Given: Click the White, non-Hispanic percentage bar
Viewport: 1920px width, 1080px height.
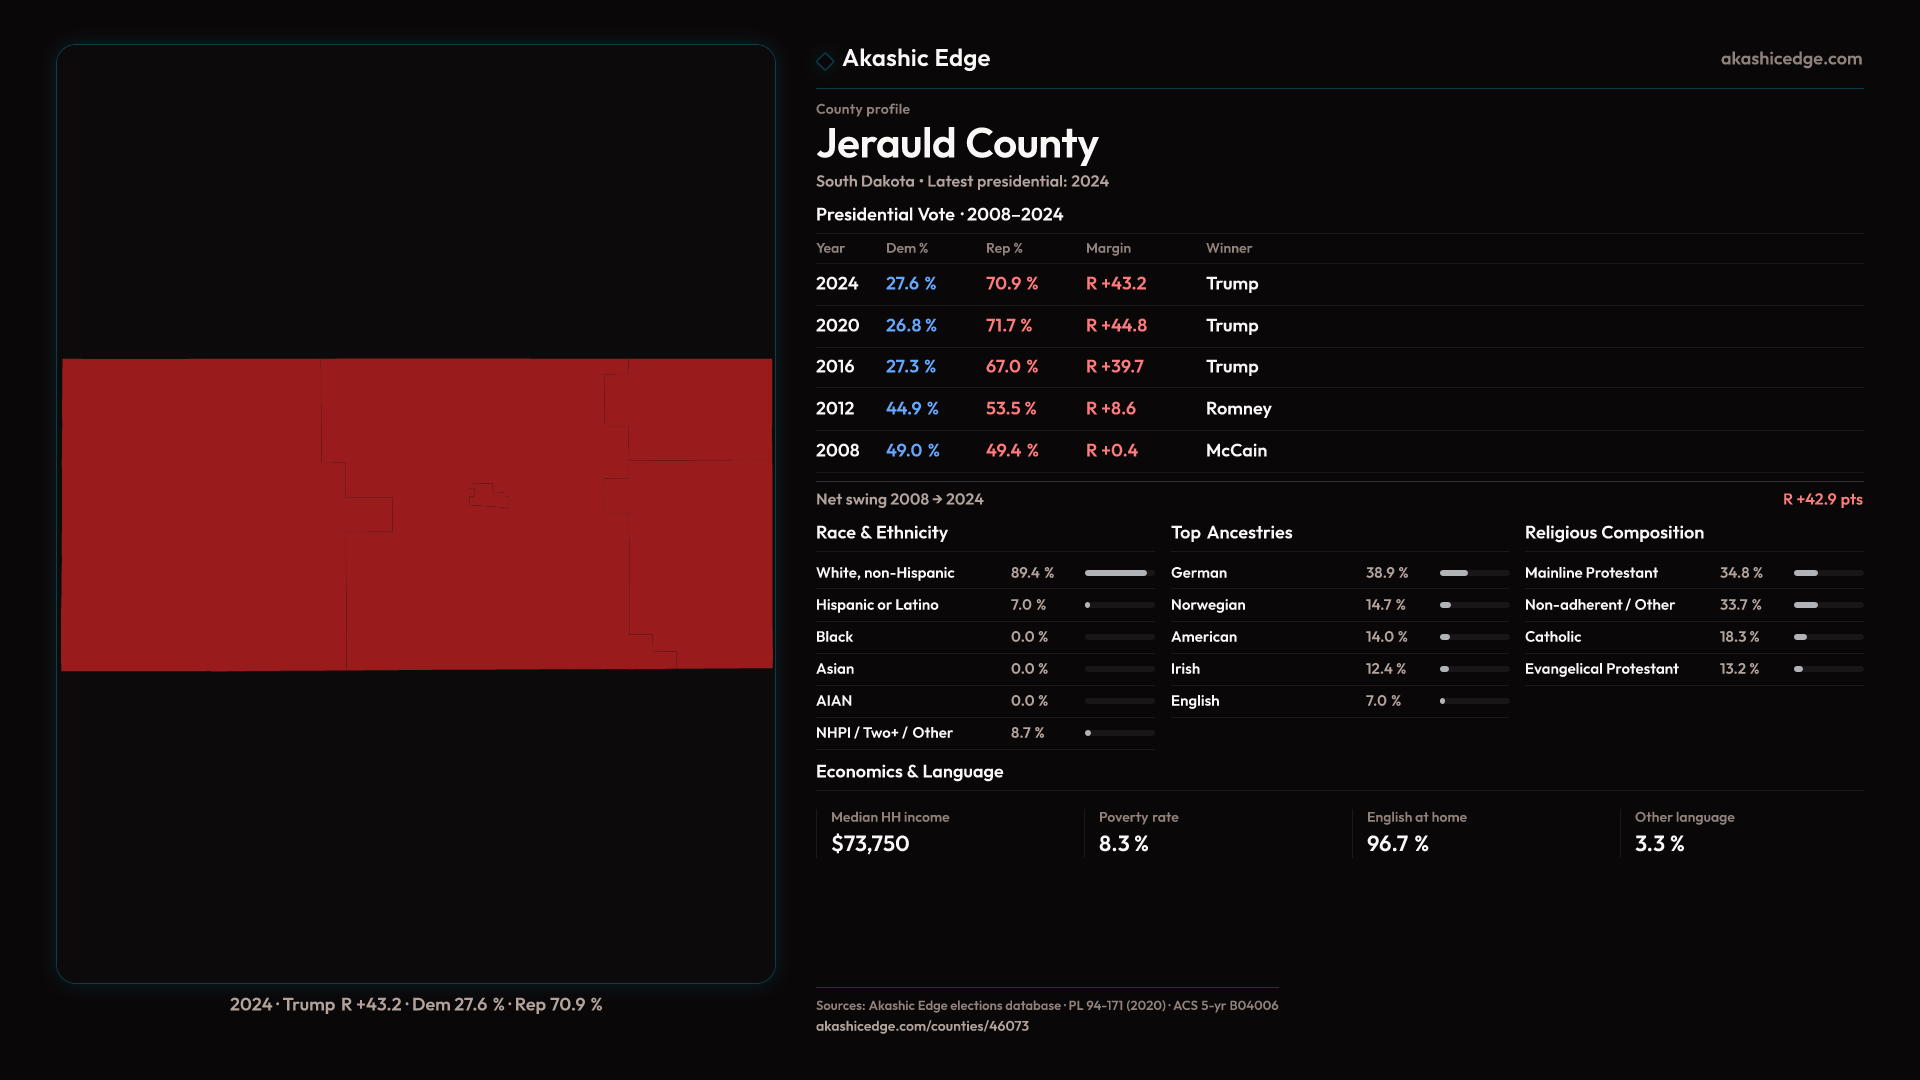Looking at the screenshot, I should click(1118, 573).
